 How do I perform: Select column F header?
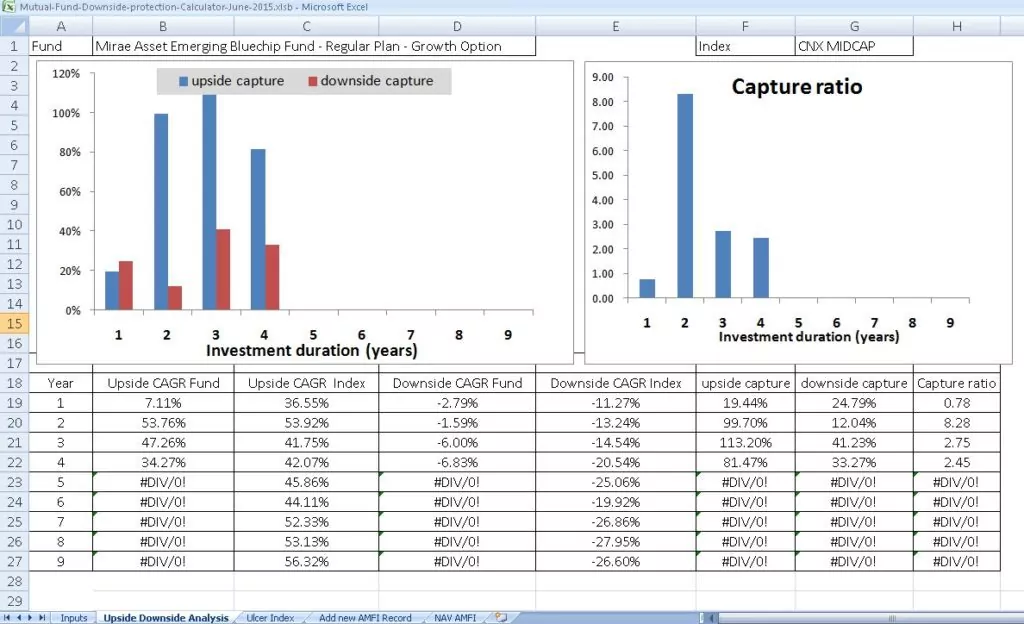[x=745, y=26]
